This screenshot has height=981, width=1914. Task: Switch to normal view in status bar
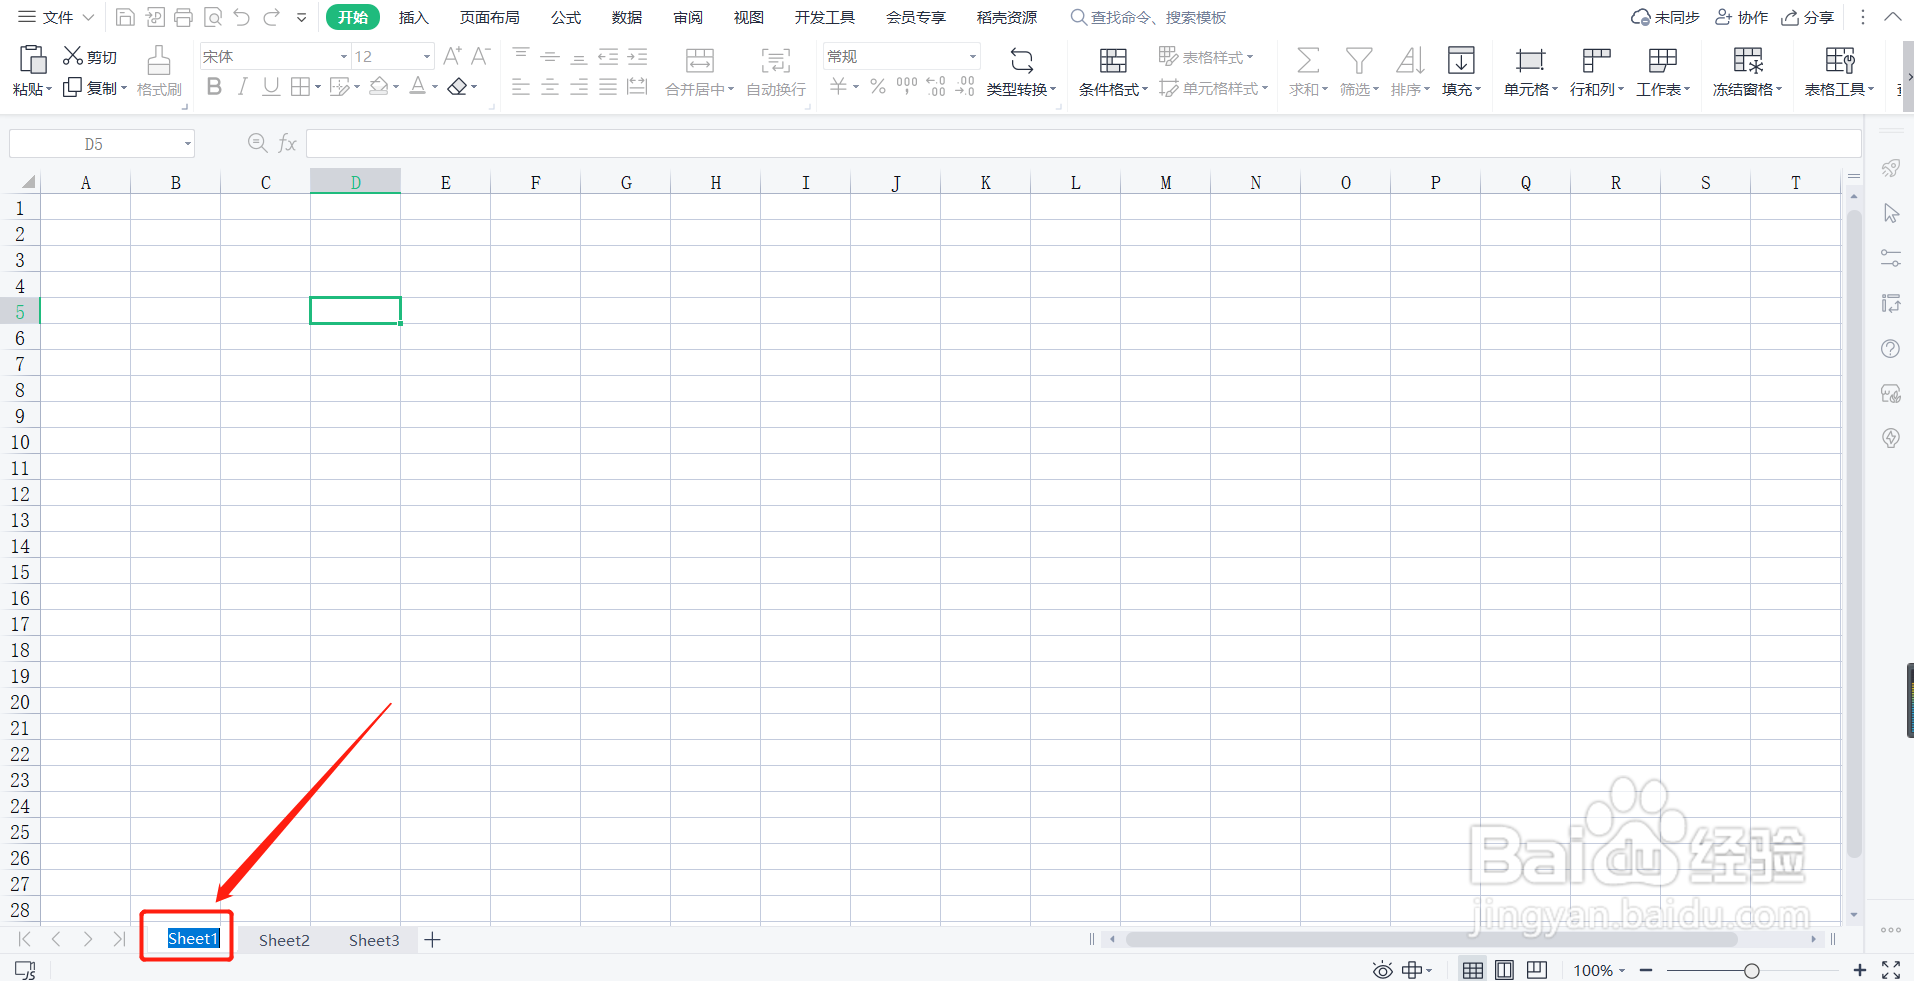1472,970
